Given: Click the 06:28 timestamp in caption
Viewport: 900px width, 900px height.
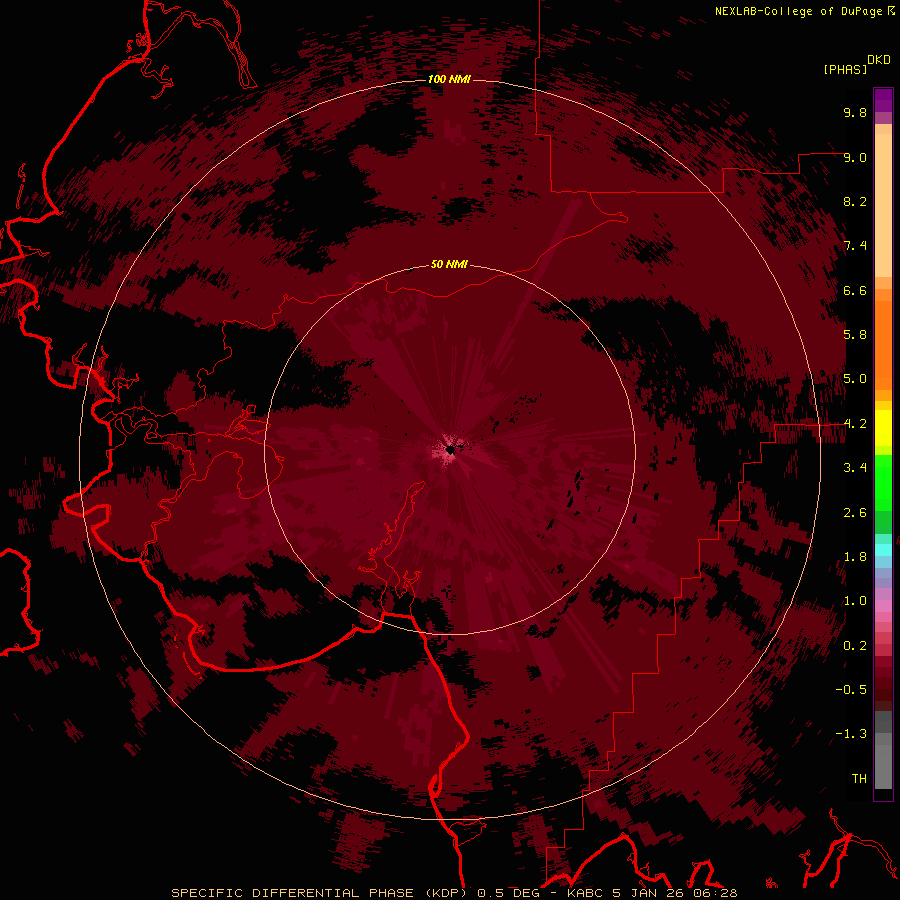Looking at the screenshot, I should tap(715, 893).
